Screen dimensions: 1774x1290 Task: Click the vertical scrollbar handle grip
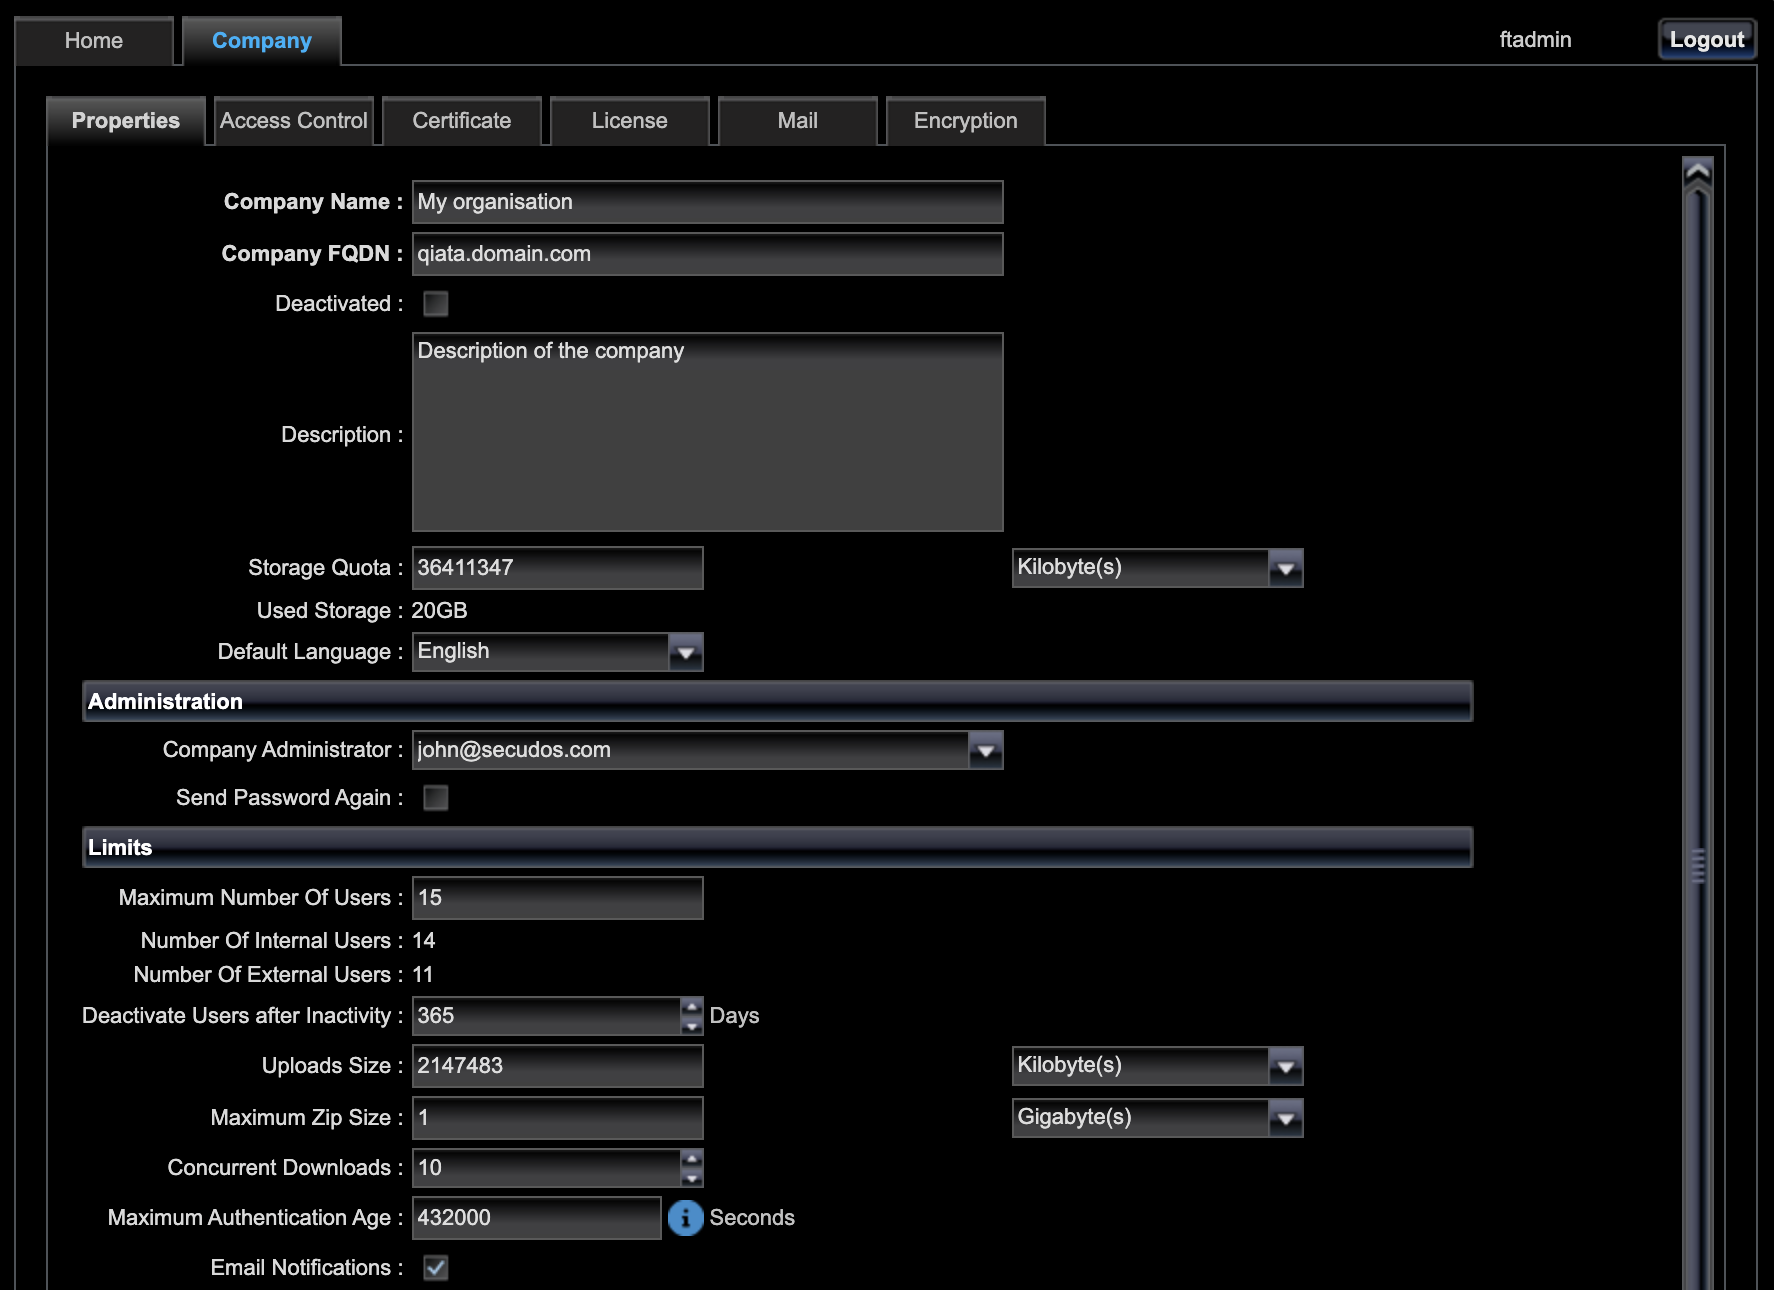1697,866
